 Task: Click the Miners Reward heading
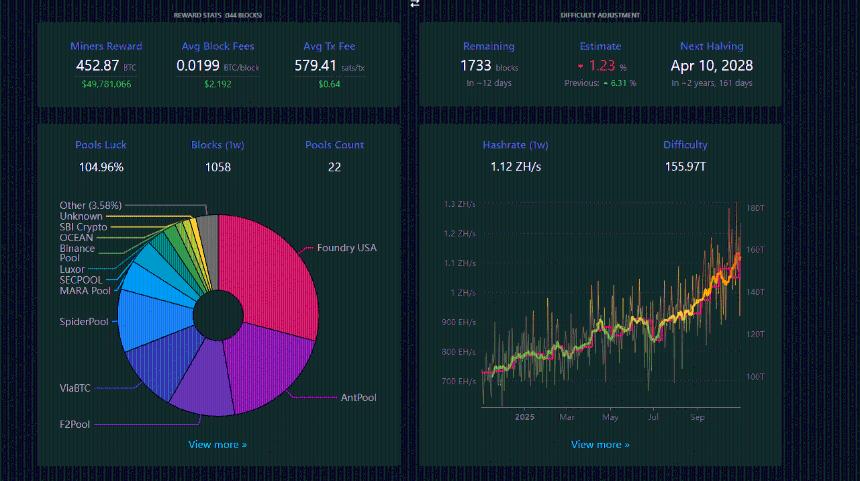(106, 46)
